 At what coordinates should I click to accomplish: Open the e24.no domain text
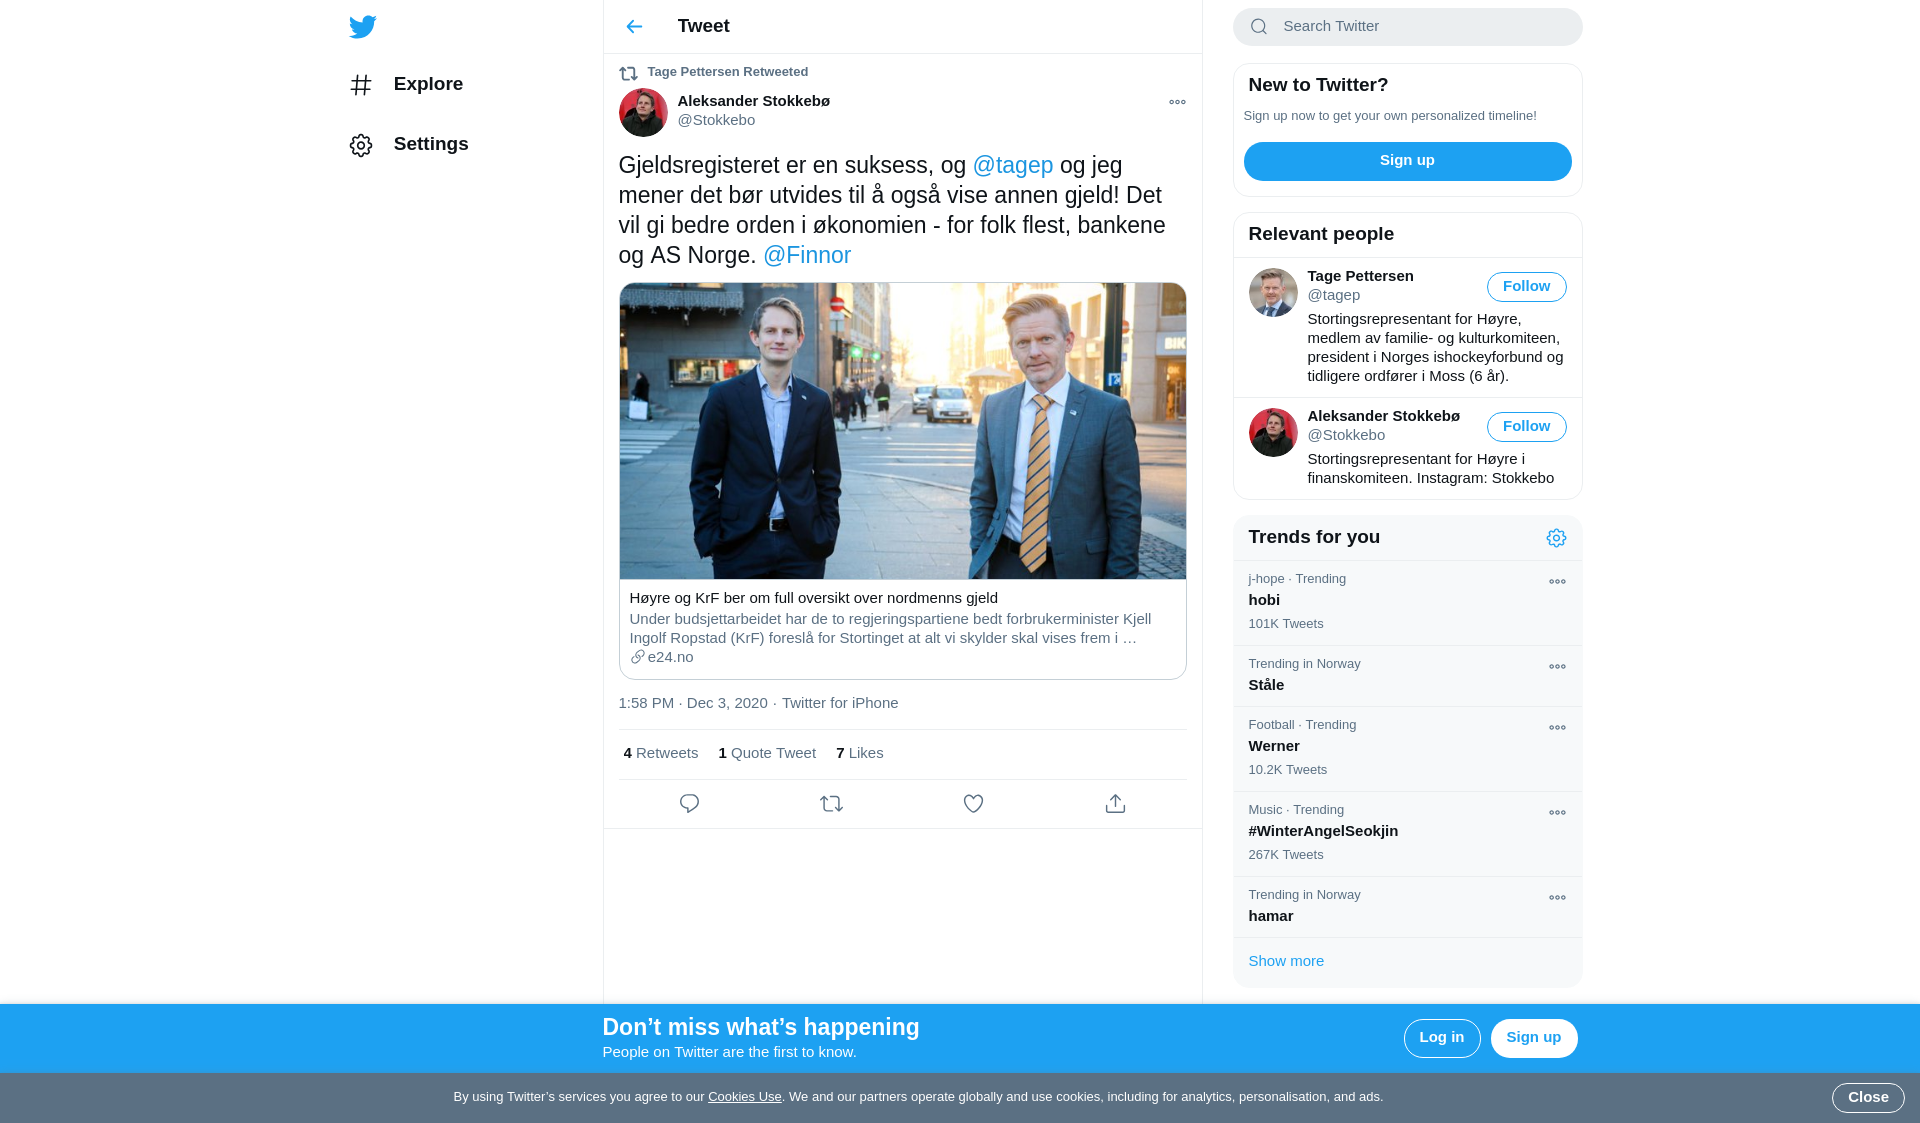pyautogui.click(x=670, y=657)
